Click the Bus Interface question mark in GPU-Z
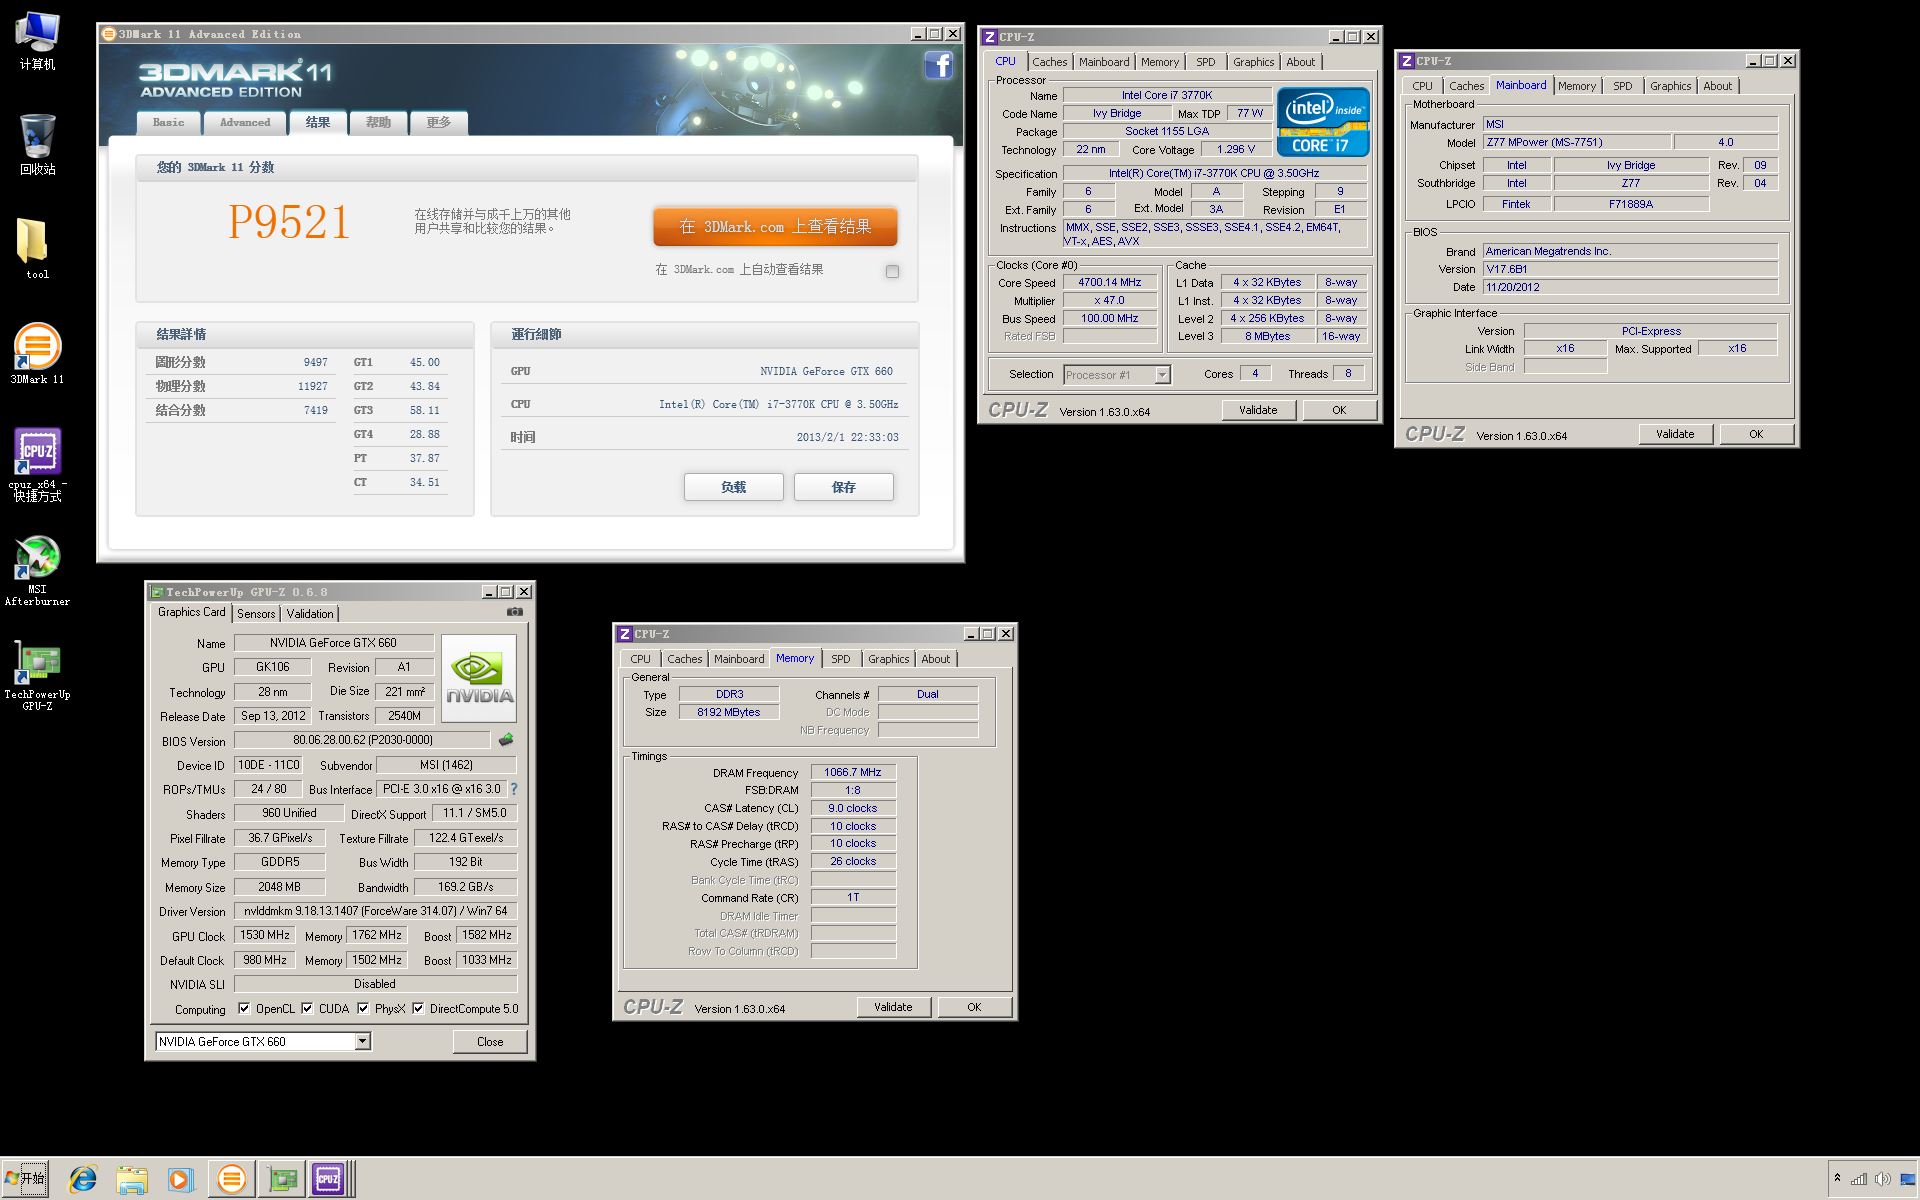The height and width of the screenshot is (1200, 1920). click(x=514, y=789)
